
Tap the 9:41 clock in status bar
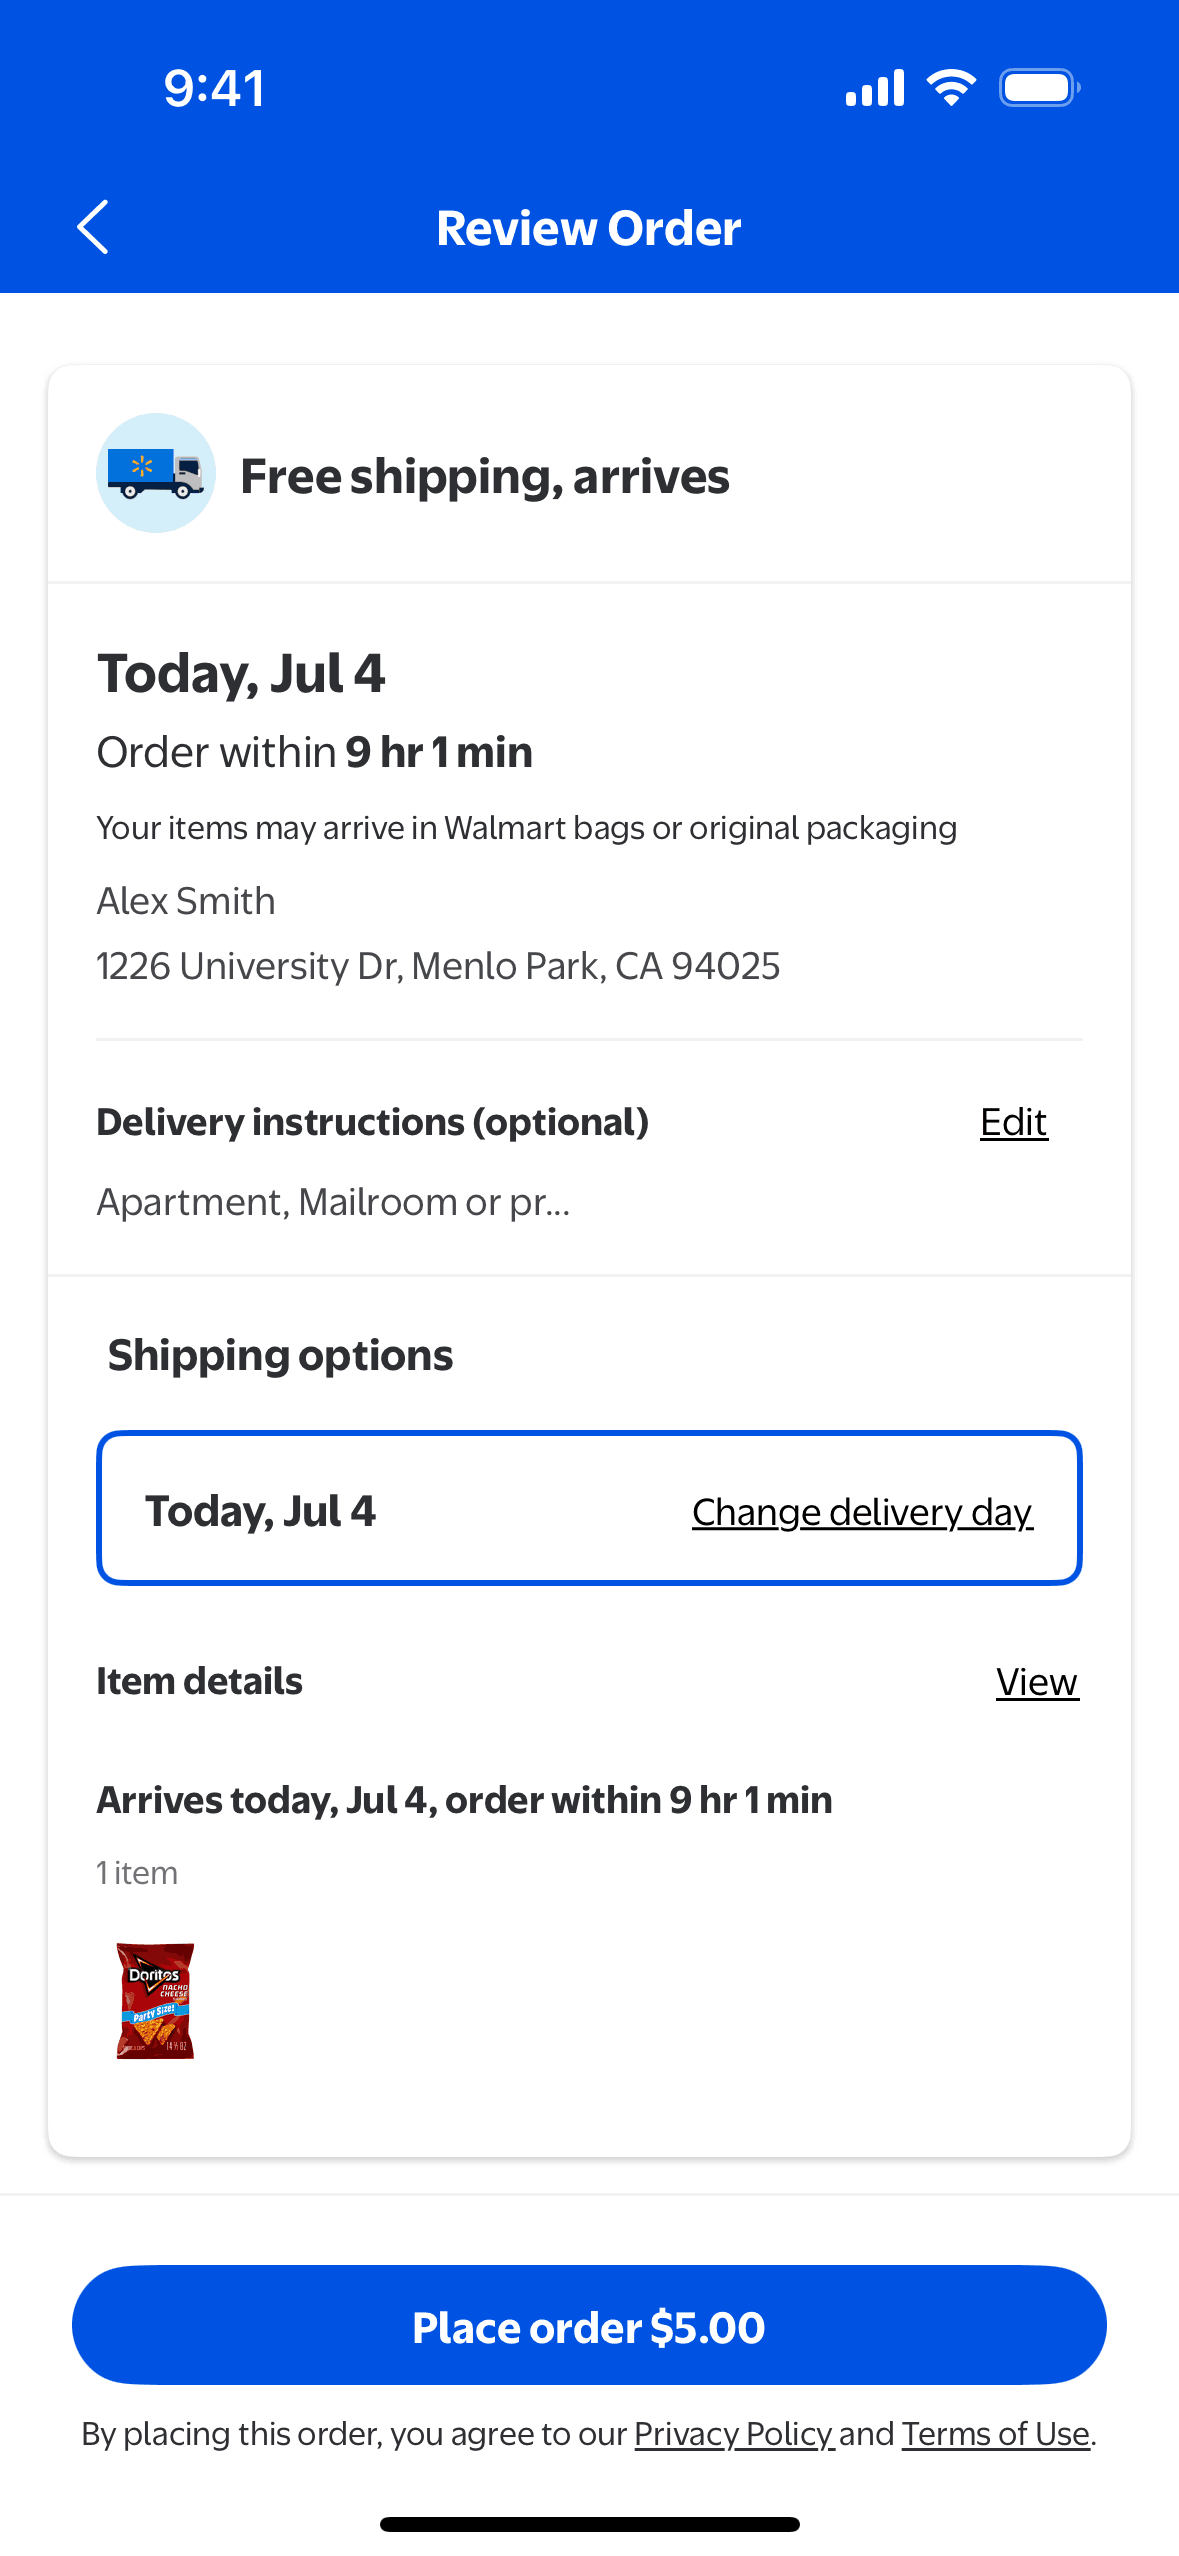[215, 88]
